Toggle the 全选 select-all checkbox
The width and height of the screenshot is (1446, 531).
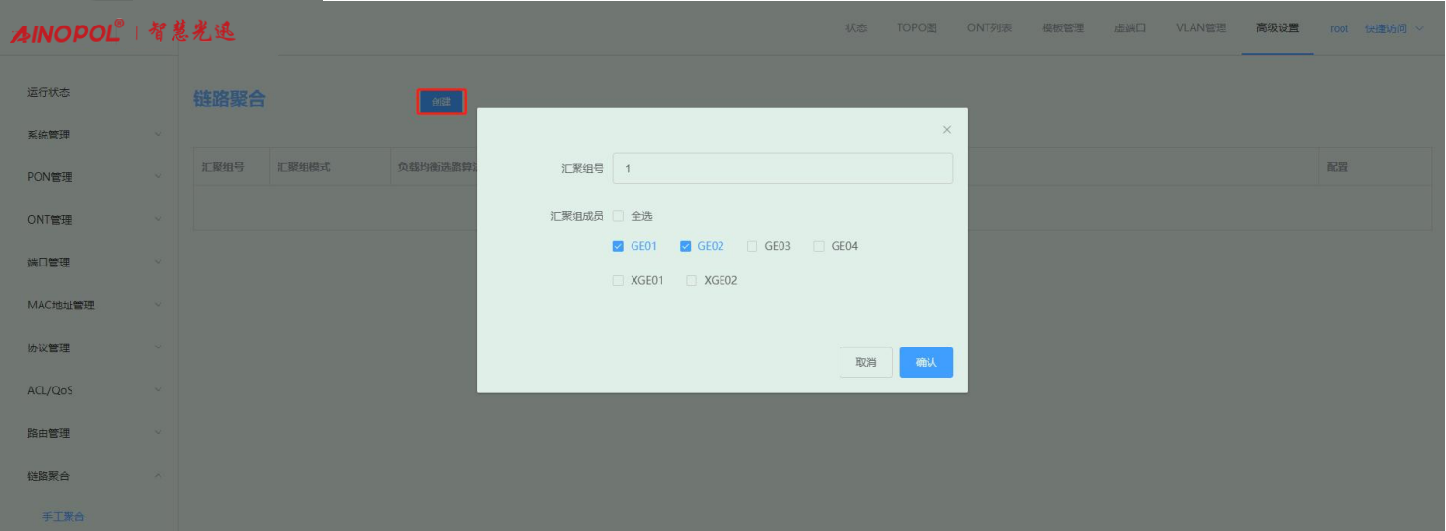[618, 216]
